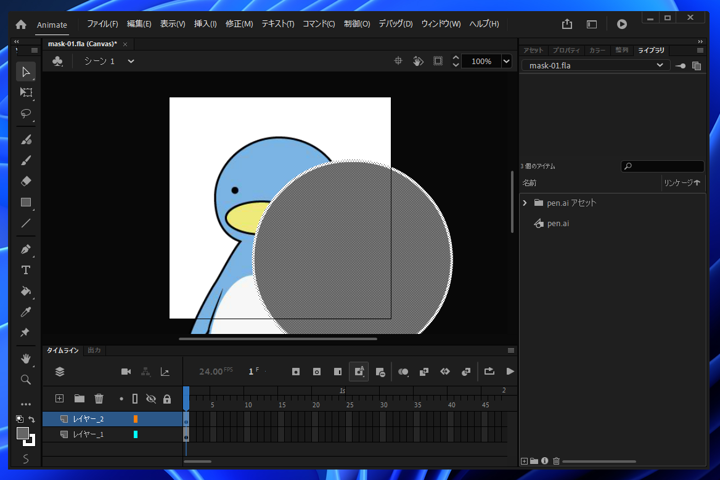Toggle auto keyframe button

click(x=359, y=371)
